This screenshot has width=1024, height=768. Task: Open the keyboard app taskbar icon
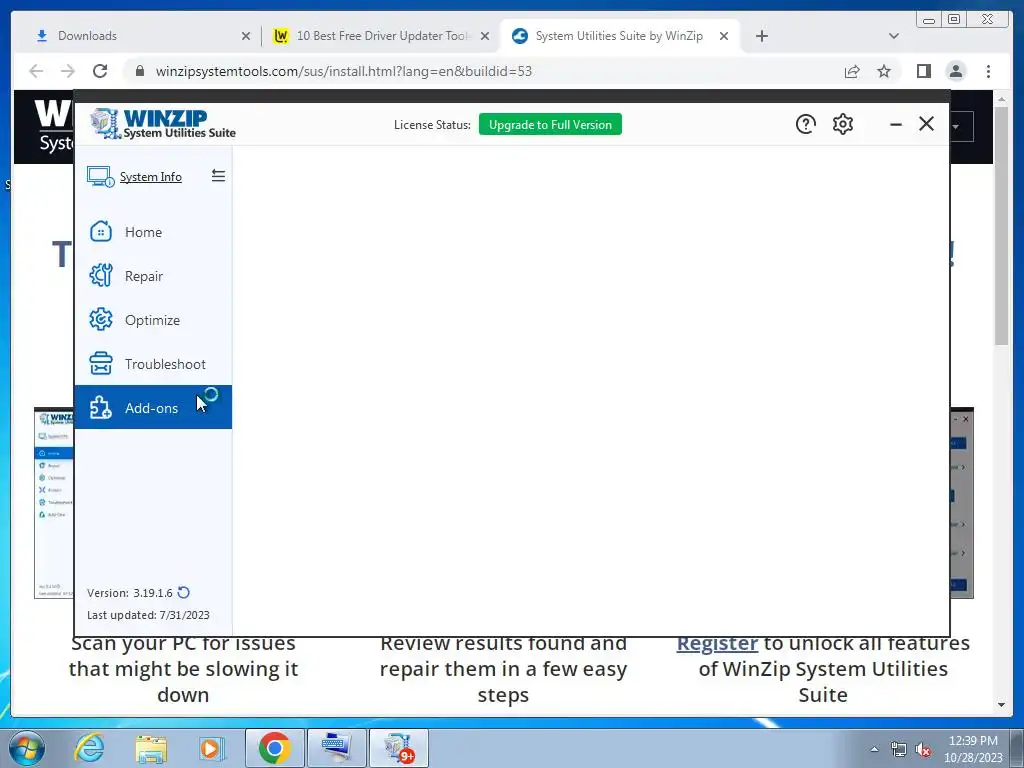click(336, 748)
